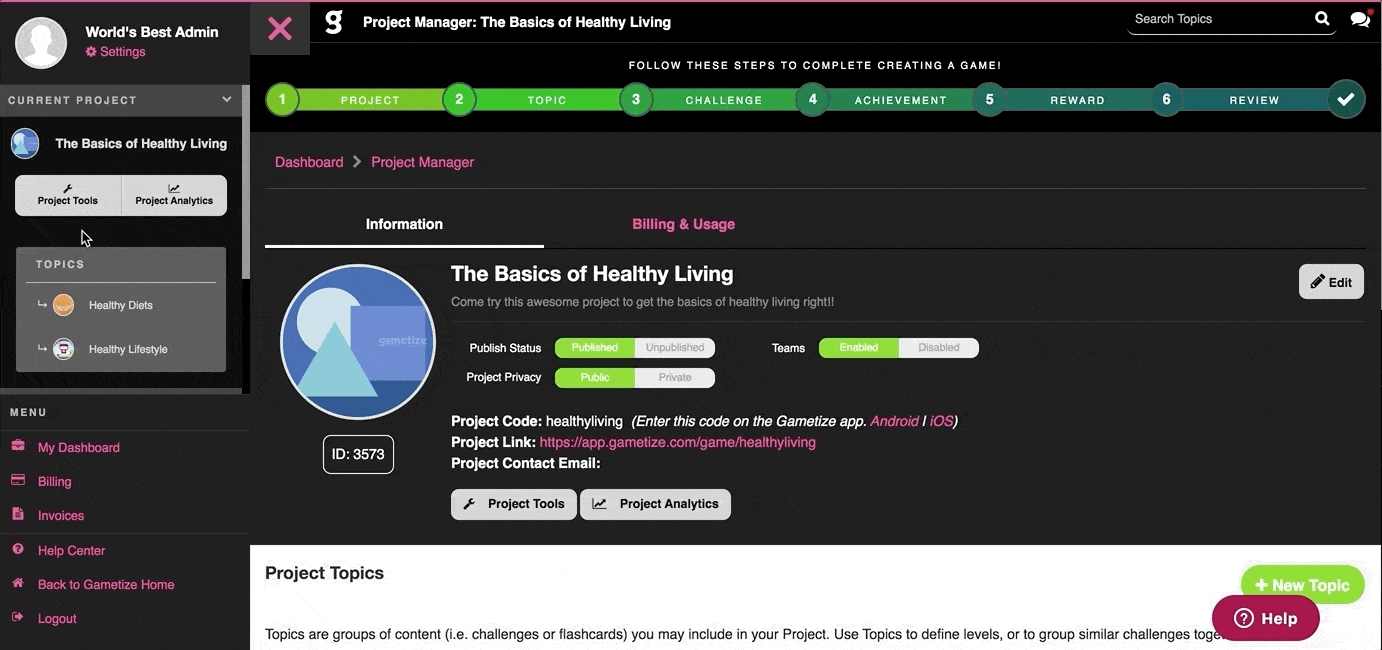Image resolution: width=1382 pixels, height=650 pixels.
Task: Click the admin profile avatar
Action: click(x=41, y=42)
